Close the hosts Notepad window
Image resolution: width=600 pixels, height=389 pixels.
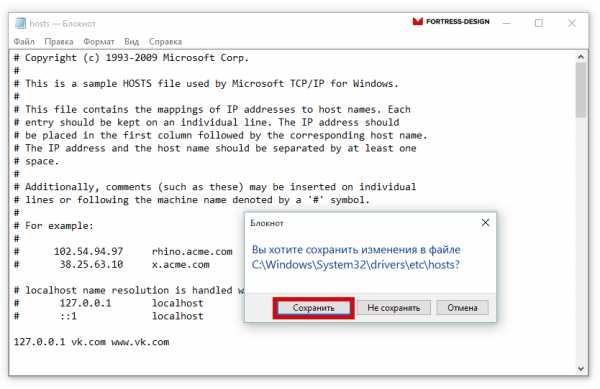click(572, 23)
